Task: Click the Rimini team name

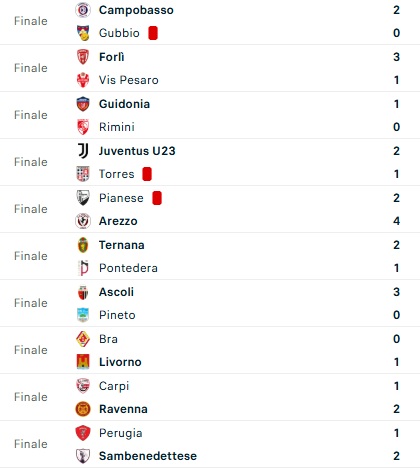Action: click(117, 127)
